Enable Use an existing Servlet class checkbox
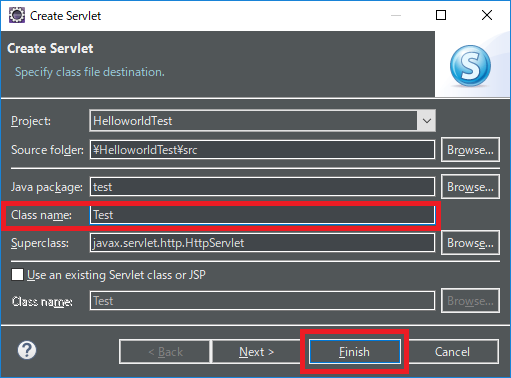The width and height of the screenshot is (511, 378). pyautogui.click(x=17, y=275)
